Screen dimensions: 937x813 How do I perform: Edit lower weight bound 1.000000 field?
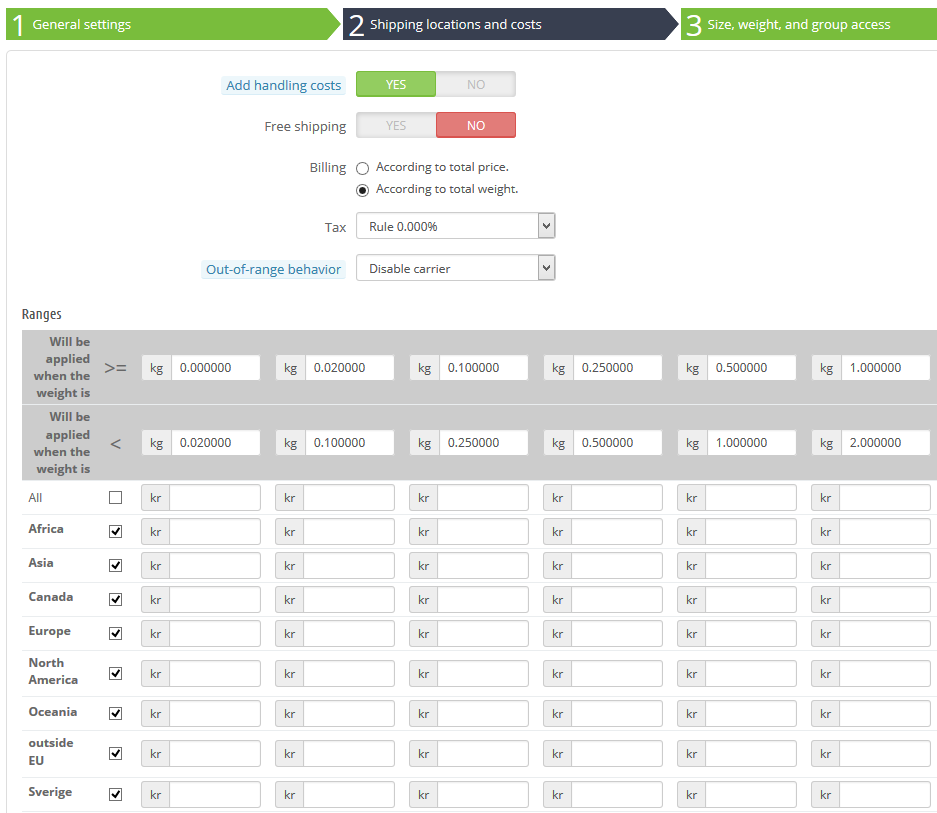[885, 368]
